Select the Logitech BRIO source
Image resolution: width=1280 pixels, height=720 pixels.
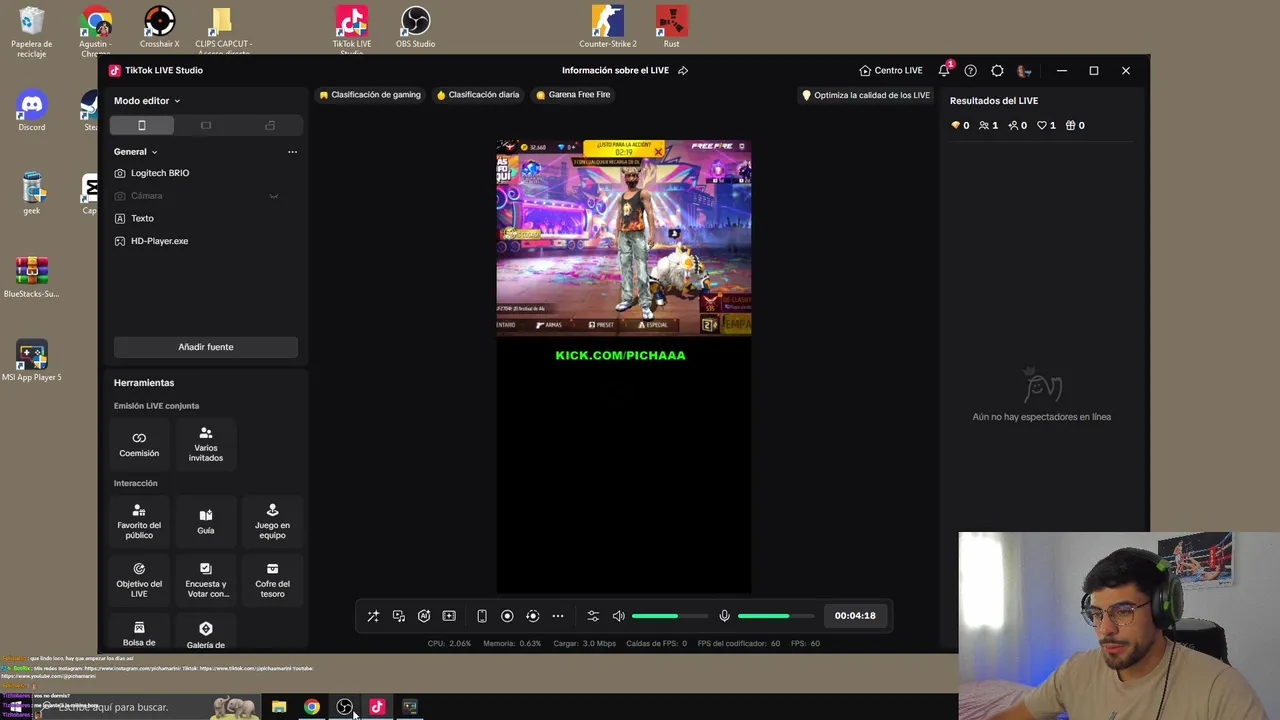[x=205, y=173]
